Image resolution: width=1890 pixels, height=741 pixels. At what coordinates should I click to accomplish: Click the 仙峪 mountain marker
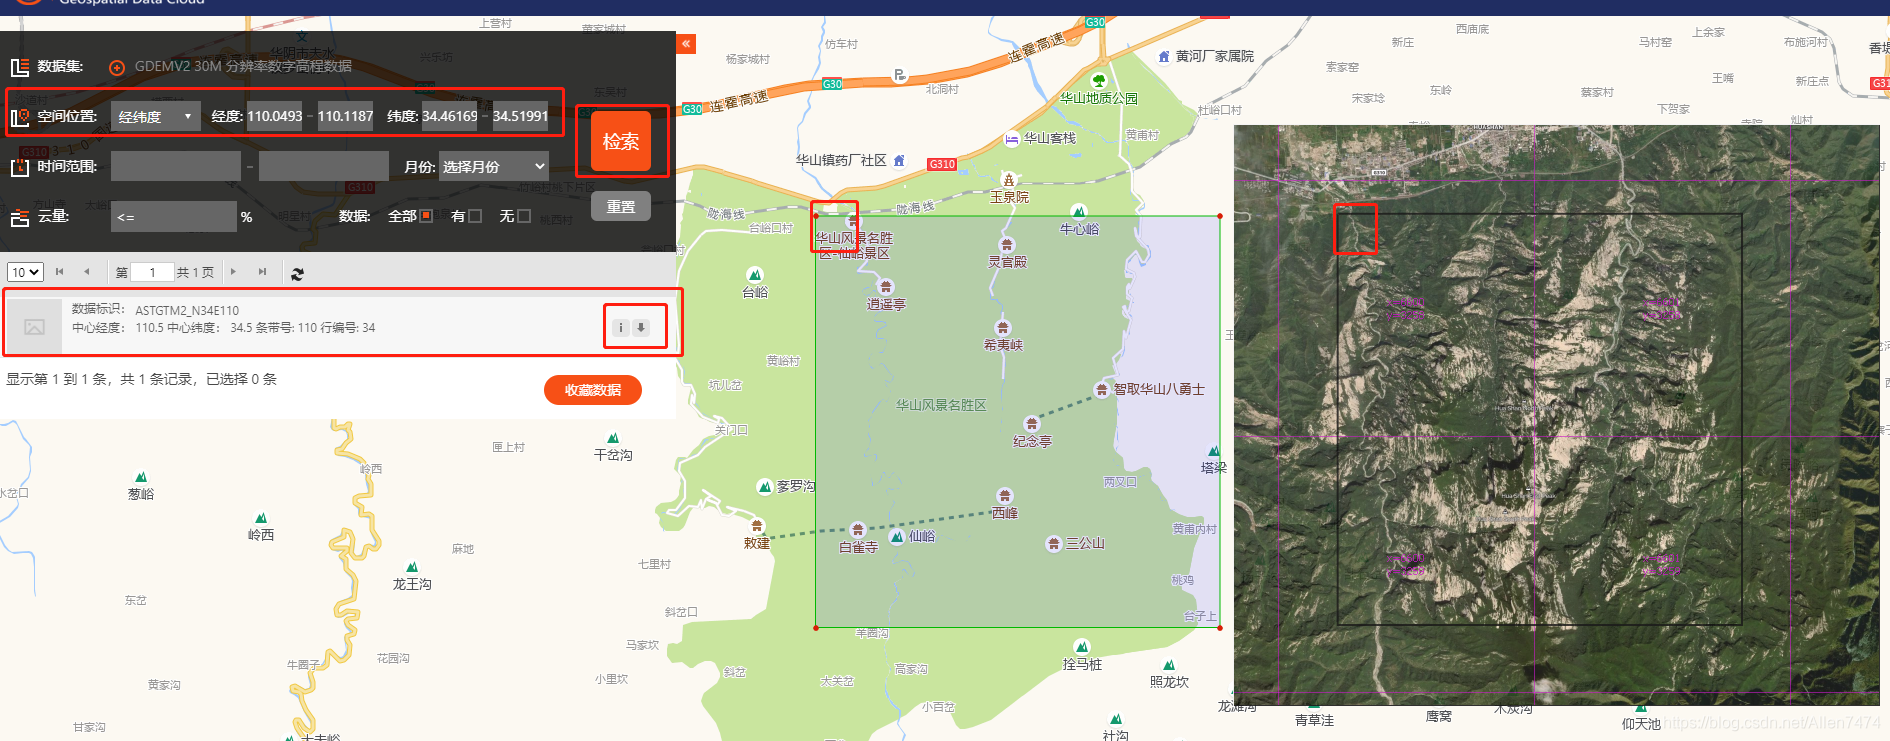[x=896, y=537]
